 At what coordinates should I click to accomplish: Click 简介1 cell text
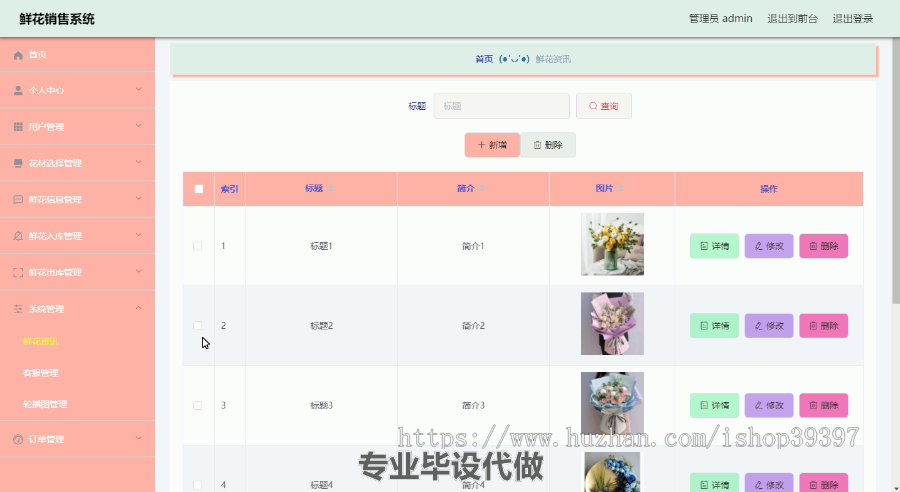pos(473,246)
